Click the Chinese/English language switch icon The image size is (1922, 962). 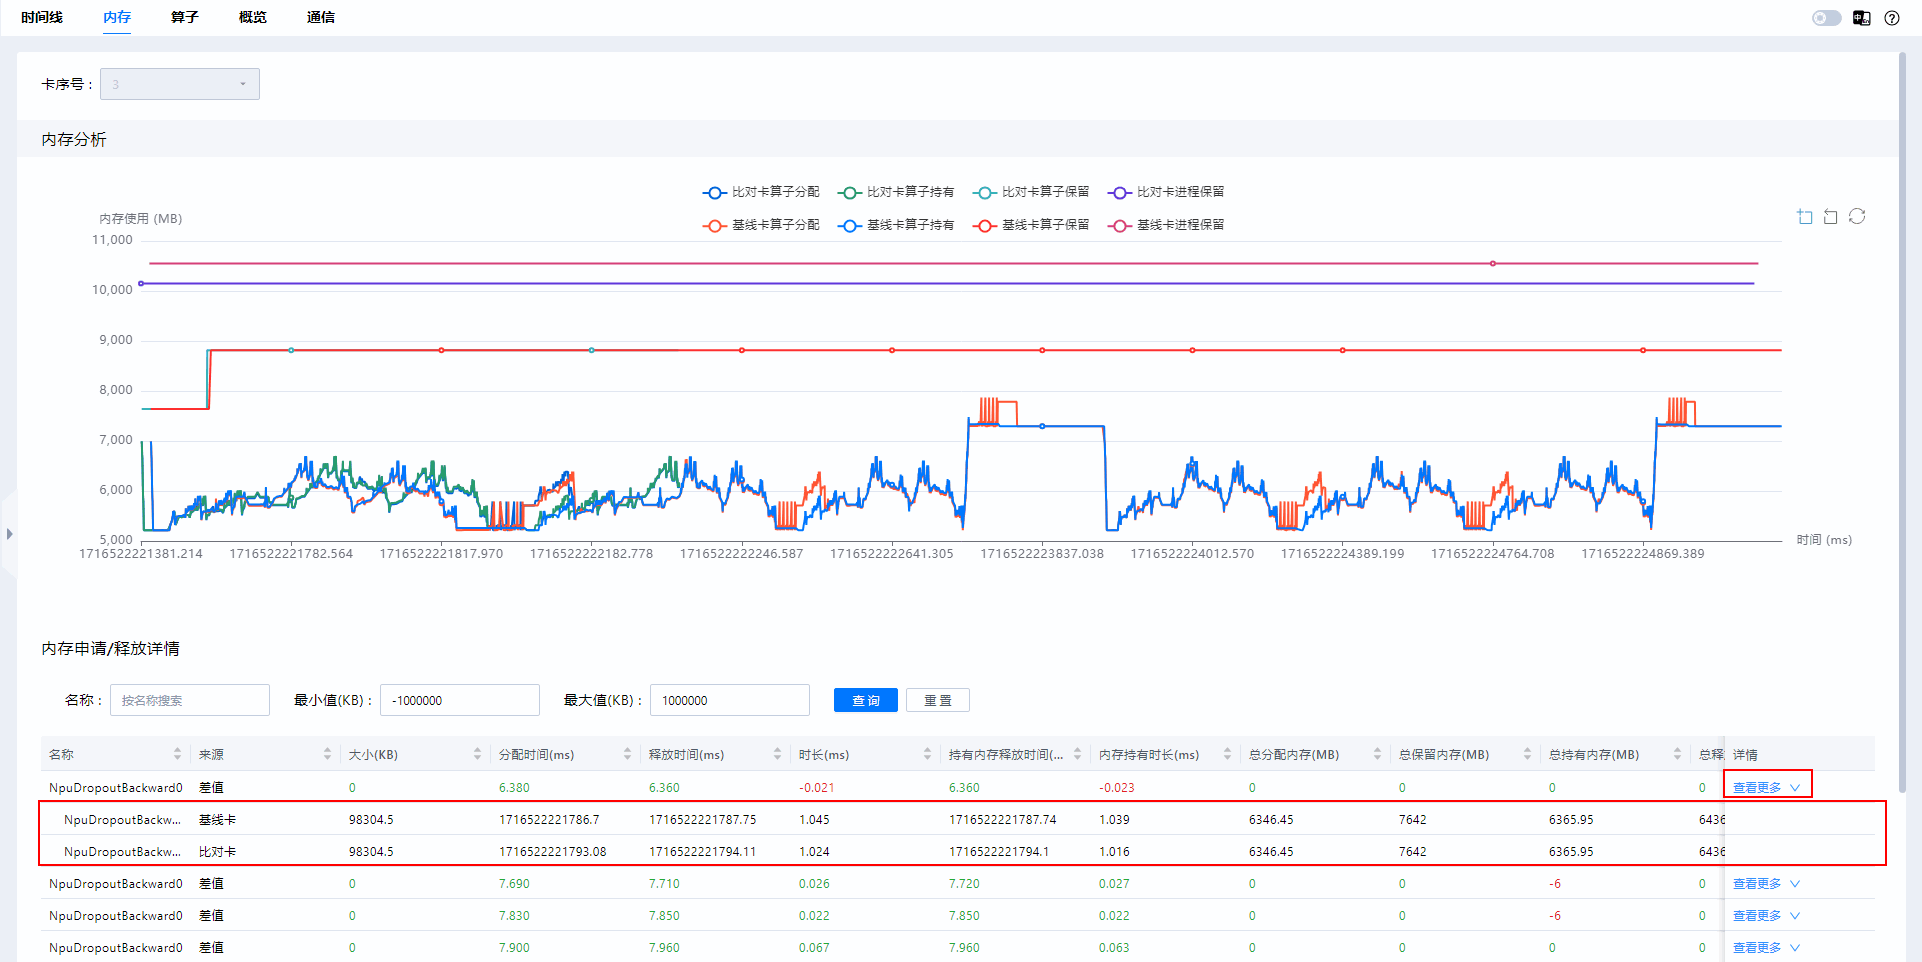[x=1861, y=18]
